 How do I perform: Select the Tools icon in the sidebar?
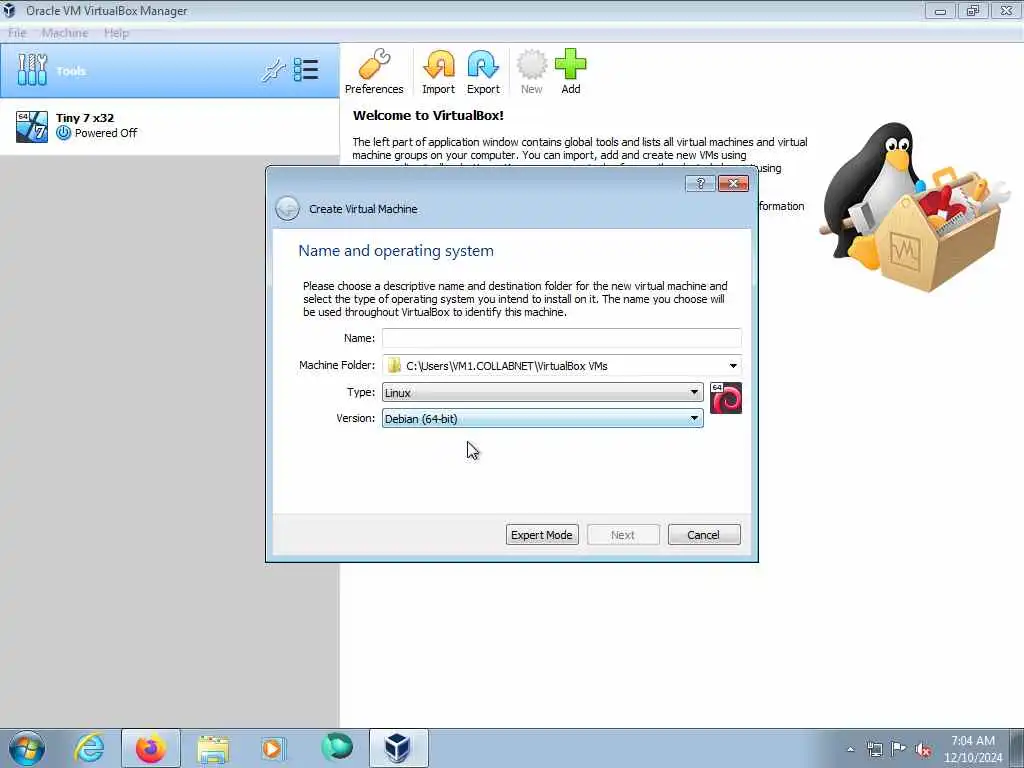point(32,70)
